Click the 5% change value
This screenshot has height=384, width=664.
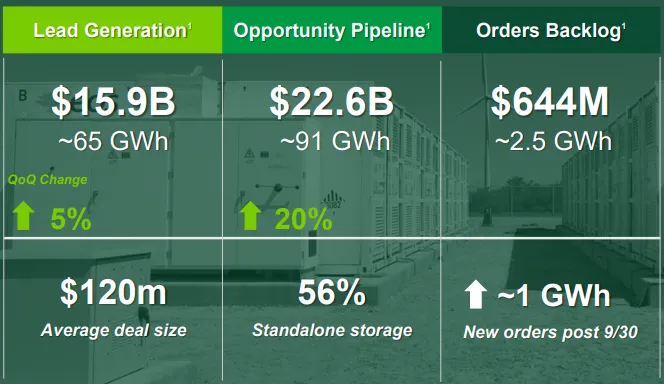click(x=71, y=219)
